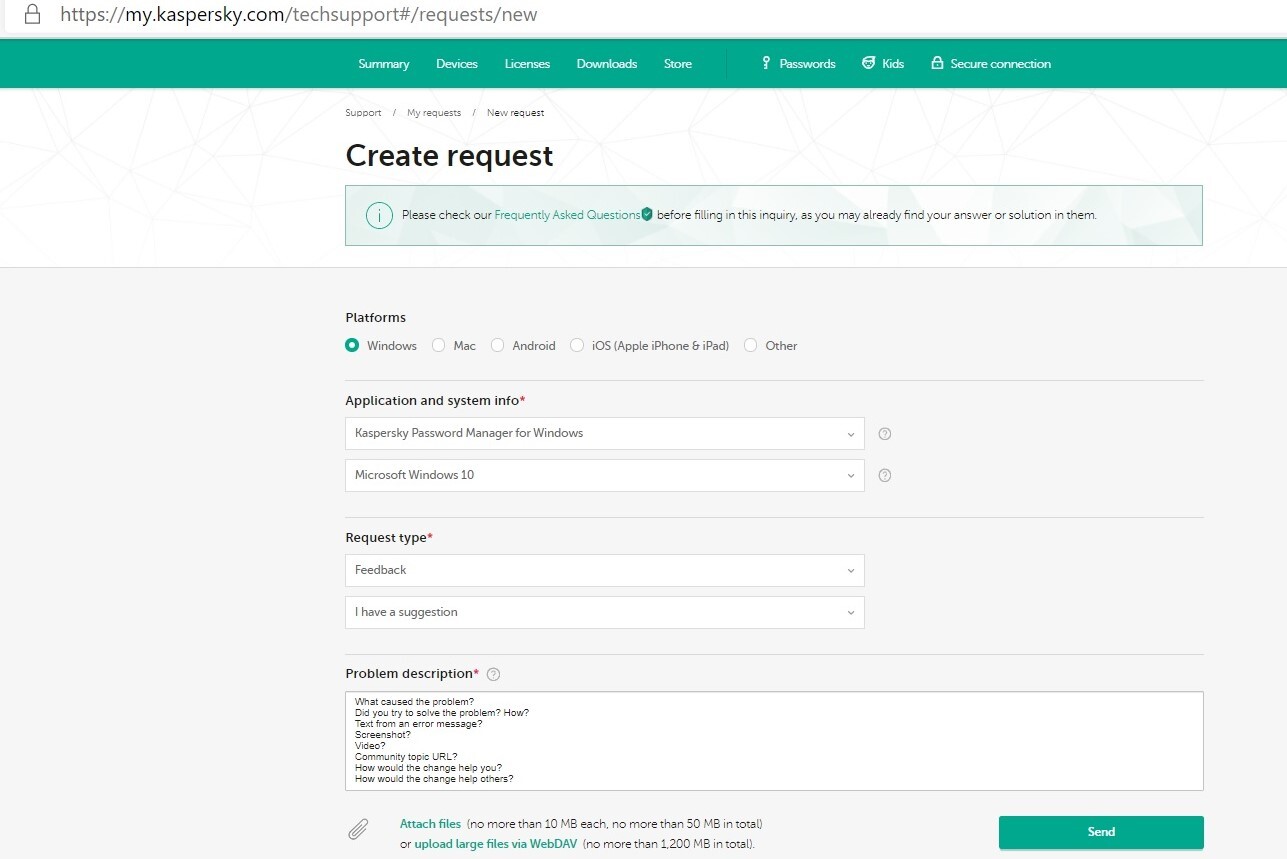Click the mask icon beside Kids
1287x859 pixels.
point(868,63)
